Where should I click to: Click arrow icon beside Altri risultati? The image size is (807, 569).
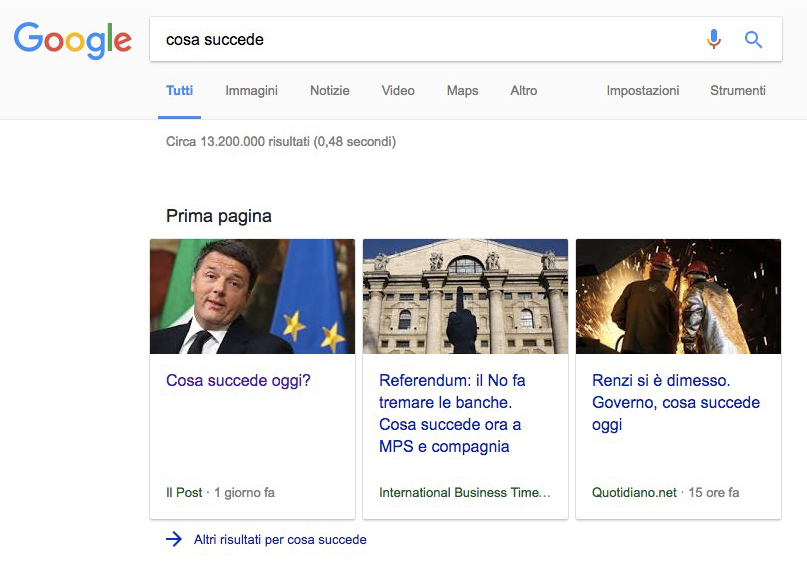[x=174, y=539]
